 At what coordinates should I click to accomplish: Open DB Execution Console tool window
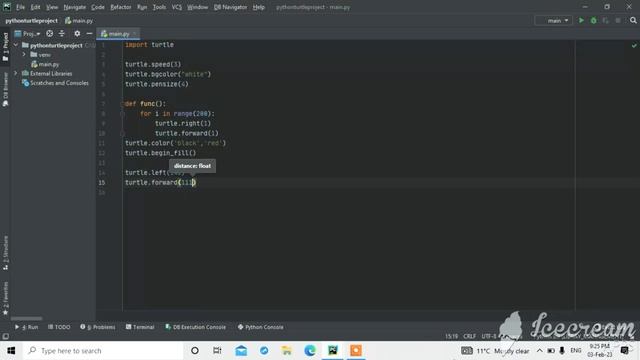(x=196, y=327)
